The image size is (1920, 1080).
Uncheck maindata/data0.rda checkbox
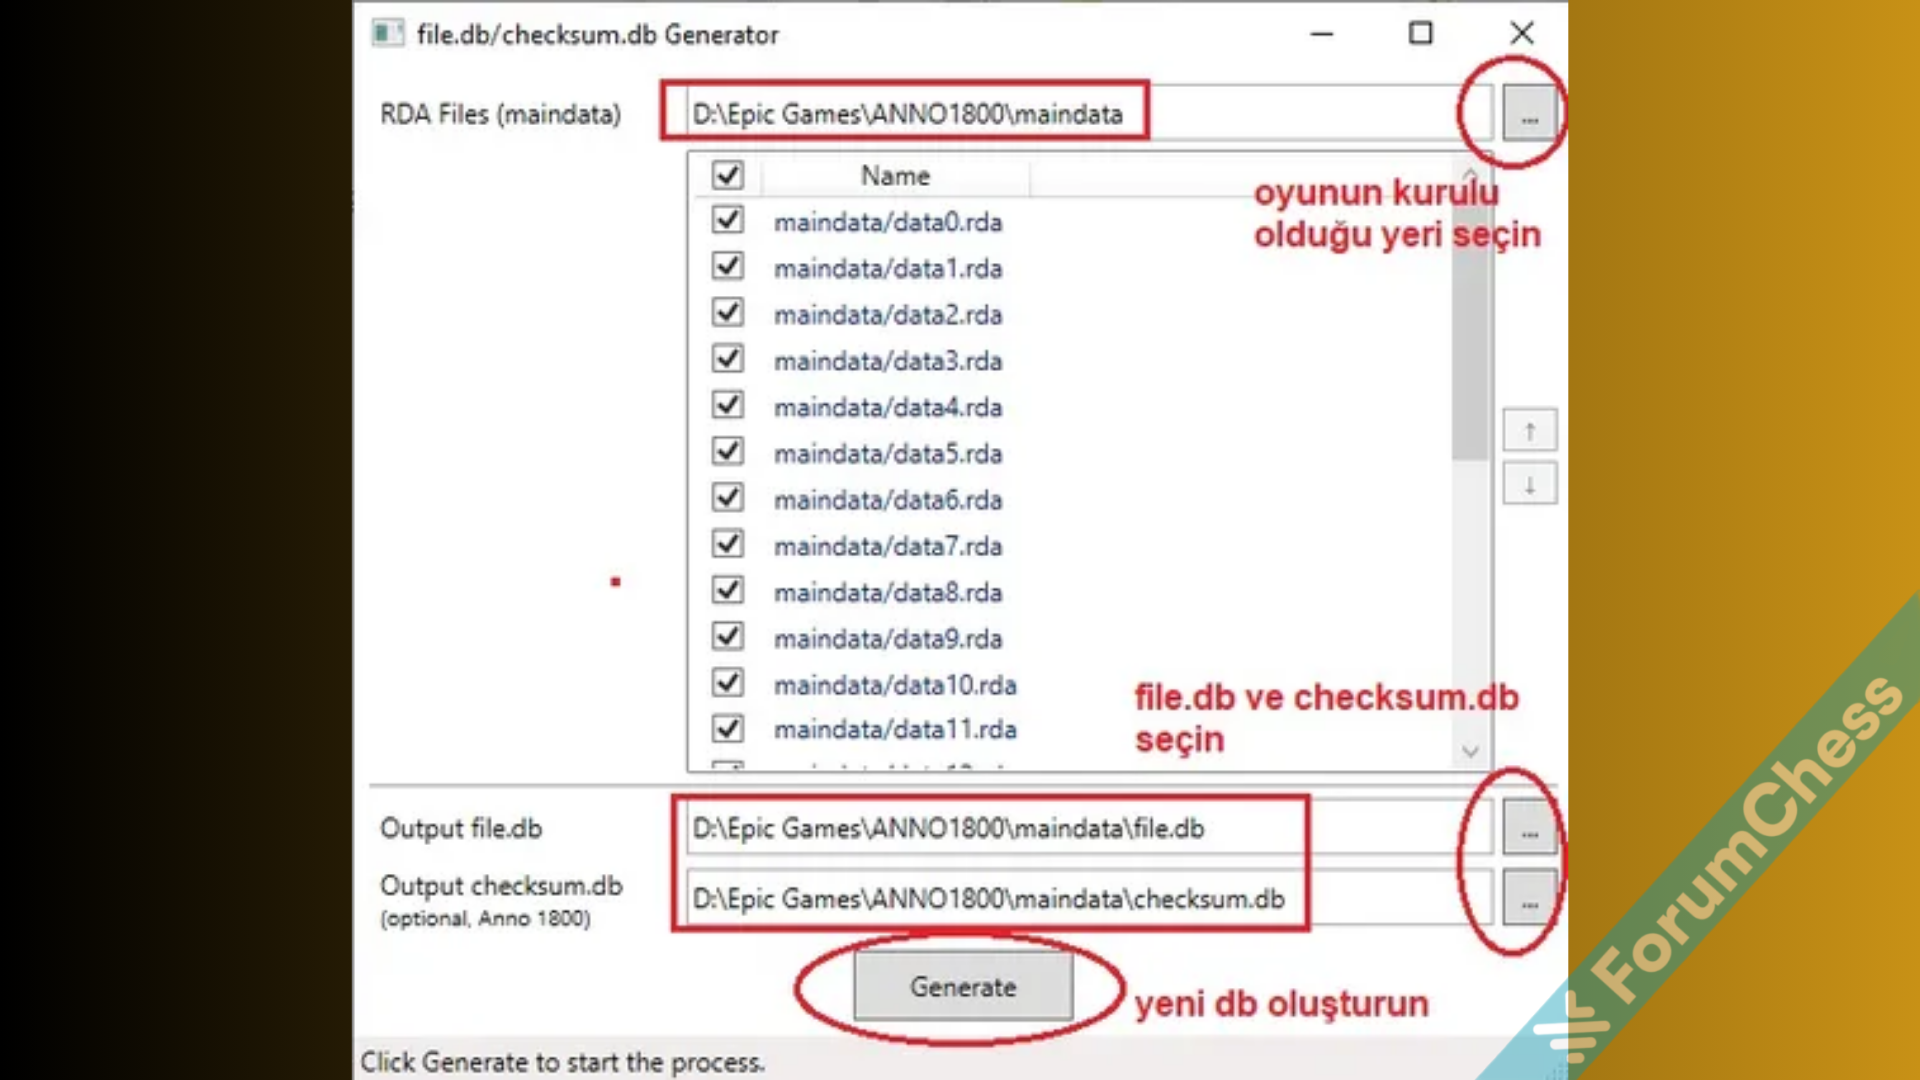pyautogui.click(x=728, y=220)
